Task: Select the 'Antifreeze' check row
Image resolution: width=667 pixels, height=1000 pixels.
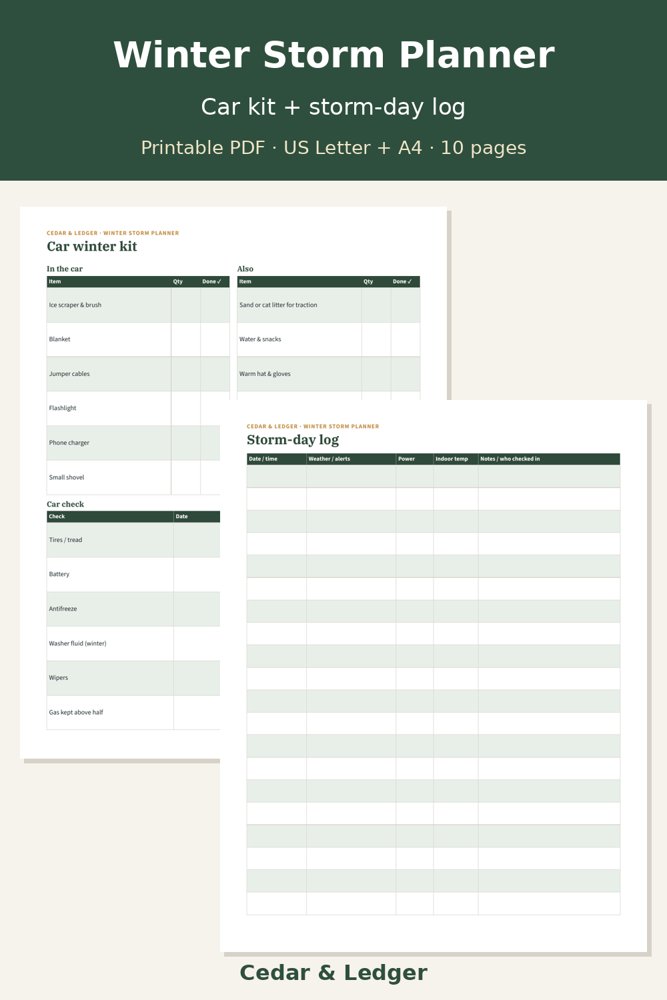Action: (x=133, y=608)
